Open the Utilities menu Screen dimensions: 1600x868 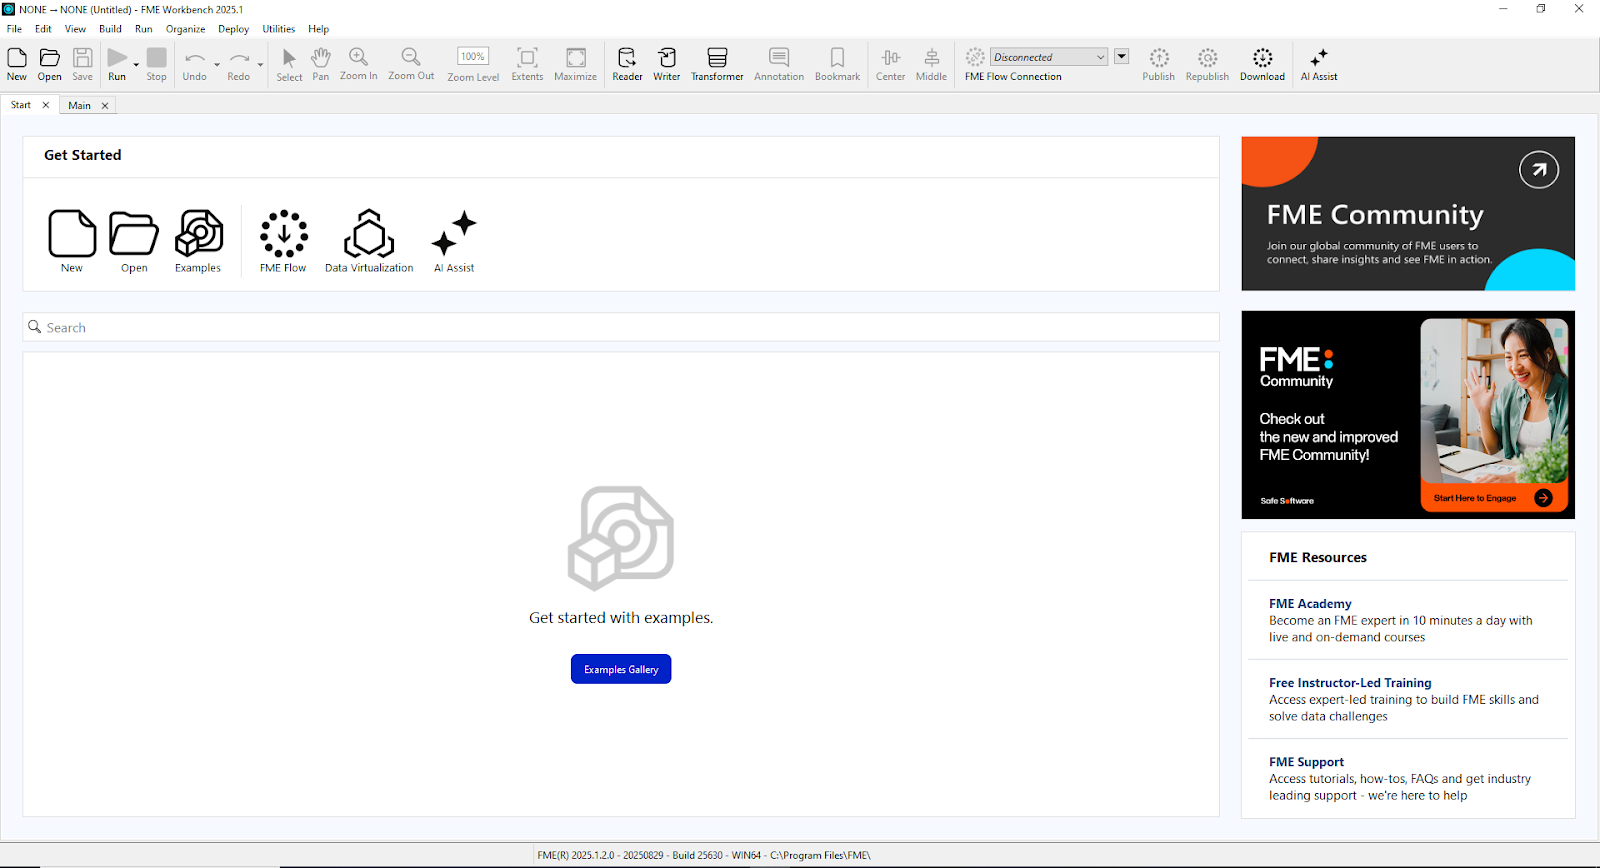click(278, 29)
